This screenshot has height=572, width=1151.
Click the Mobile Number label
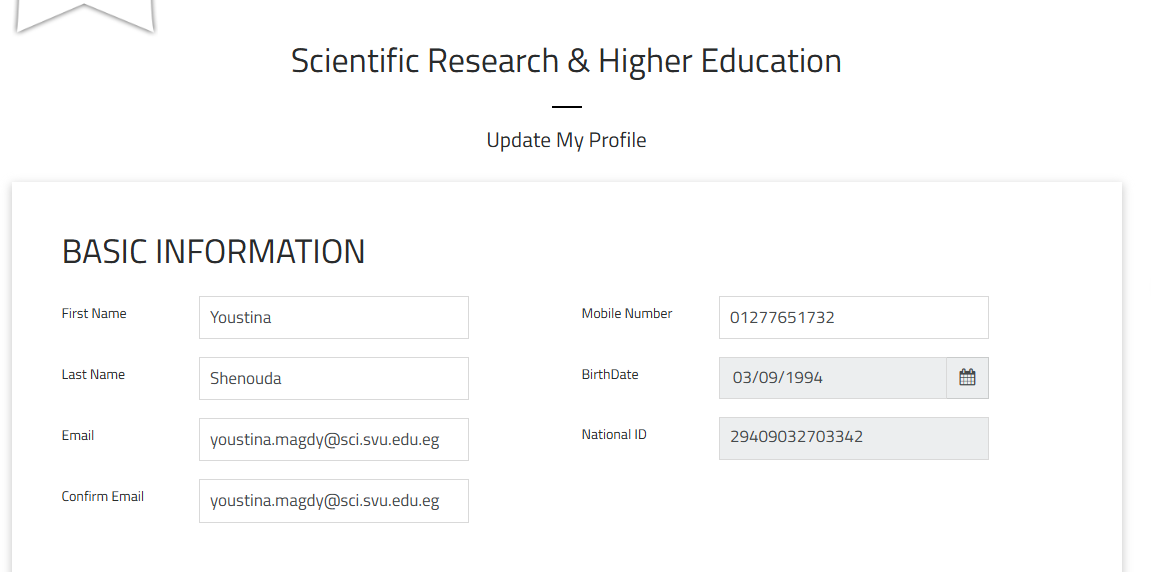(x=627, y=314)
